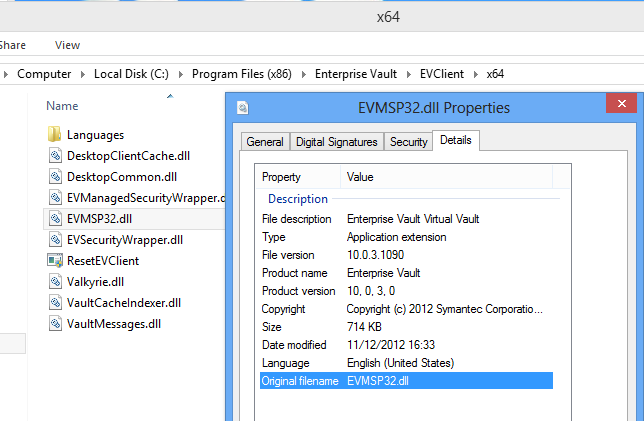Screen dimensions: 644x421
Task: Switch to the Security tab
Action: tap(408, 142)
